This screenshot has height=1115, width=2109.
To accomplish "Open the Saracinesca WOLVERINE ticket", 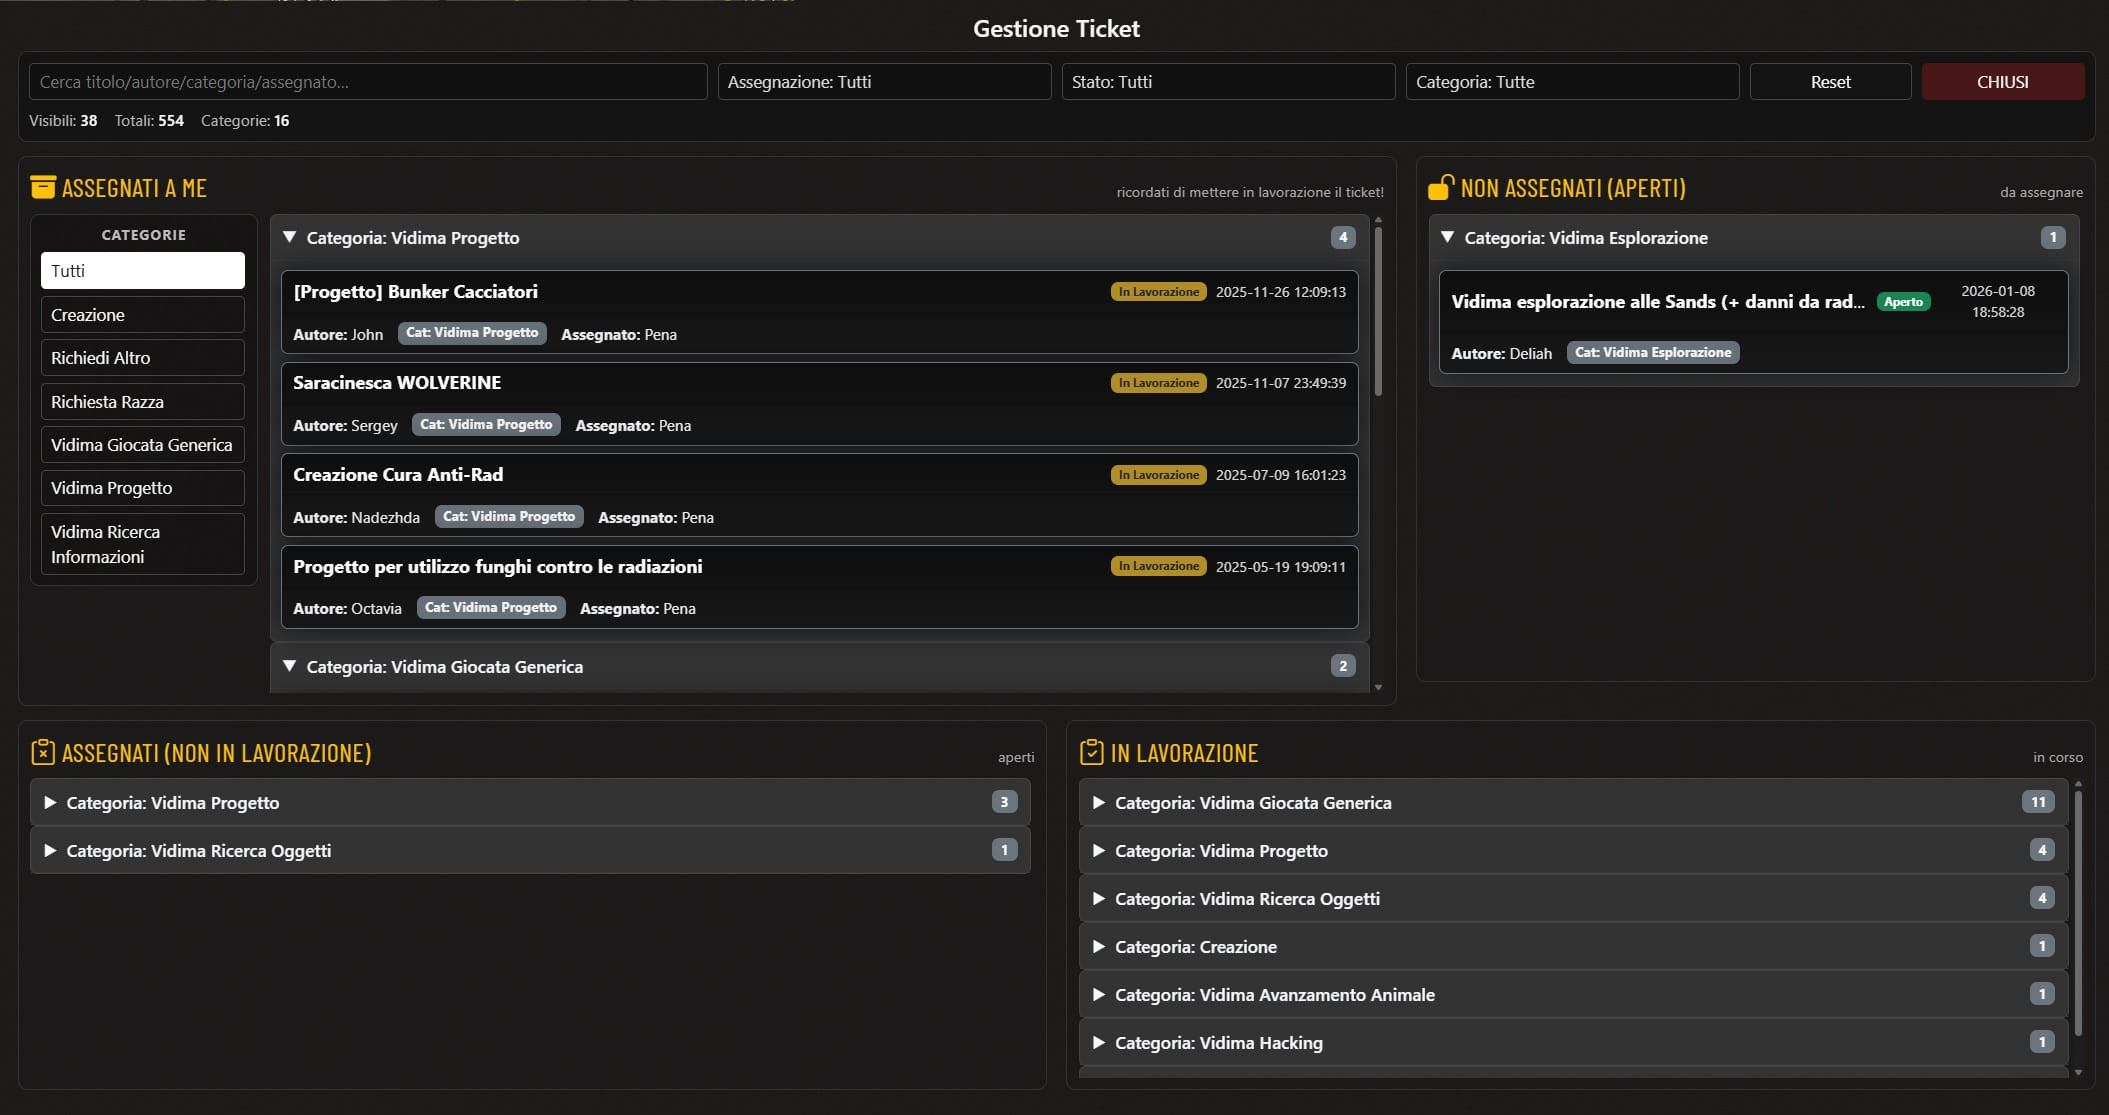I will click(819, 404).
